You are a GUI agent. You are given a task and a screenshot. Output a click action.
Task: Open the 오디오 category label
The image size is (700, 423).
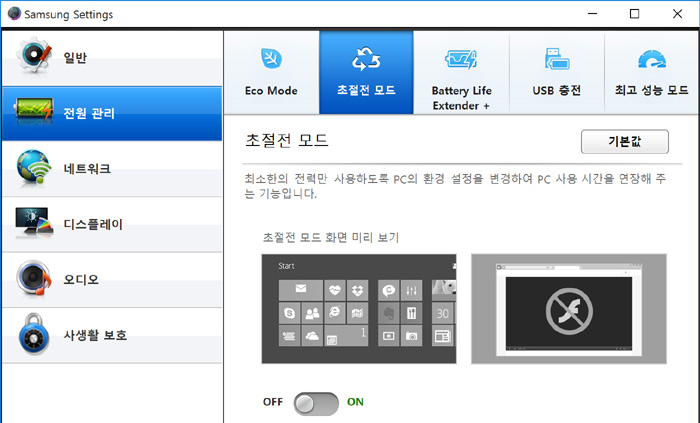(81, 279)
